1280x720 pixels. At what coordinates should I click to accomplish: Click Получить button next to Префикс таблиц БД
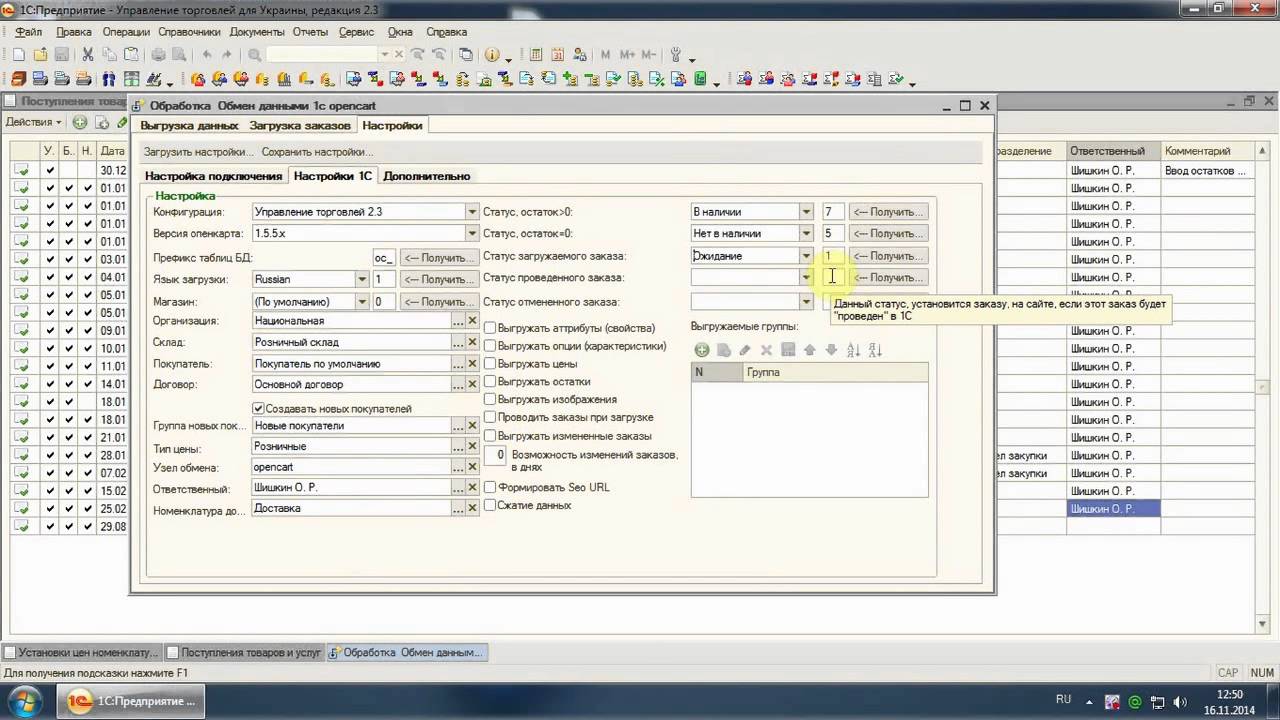tap(438, 258)
